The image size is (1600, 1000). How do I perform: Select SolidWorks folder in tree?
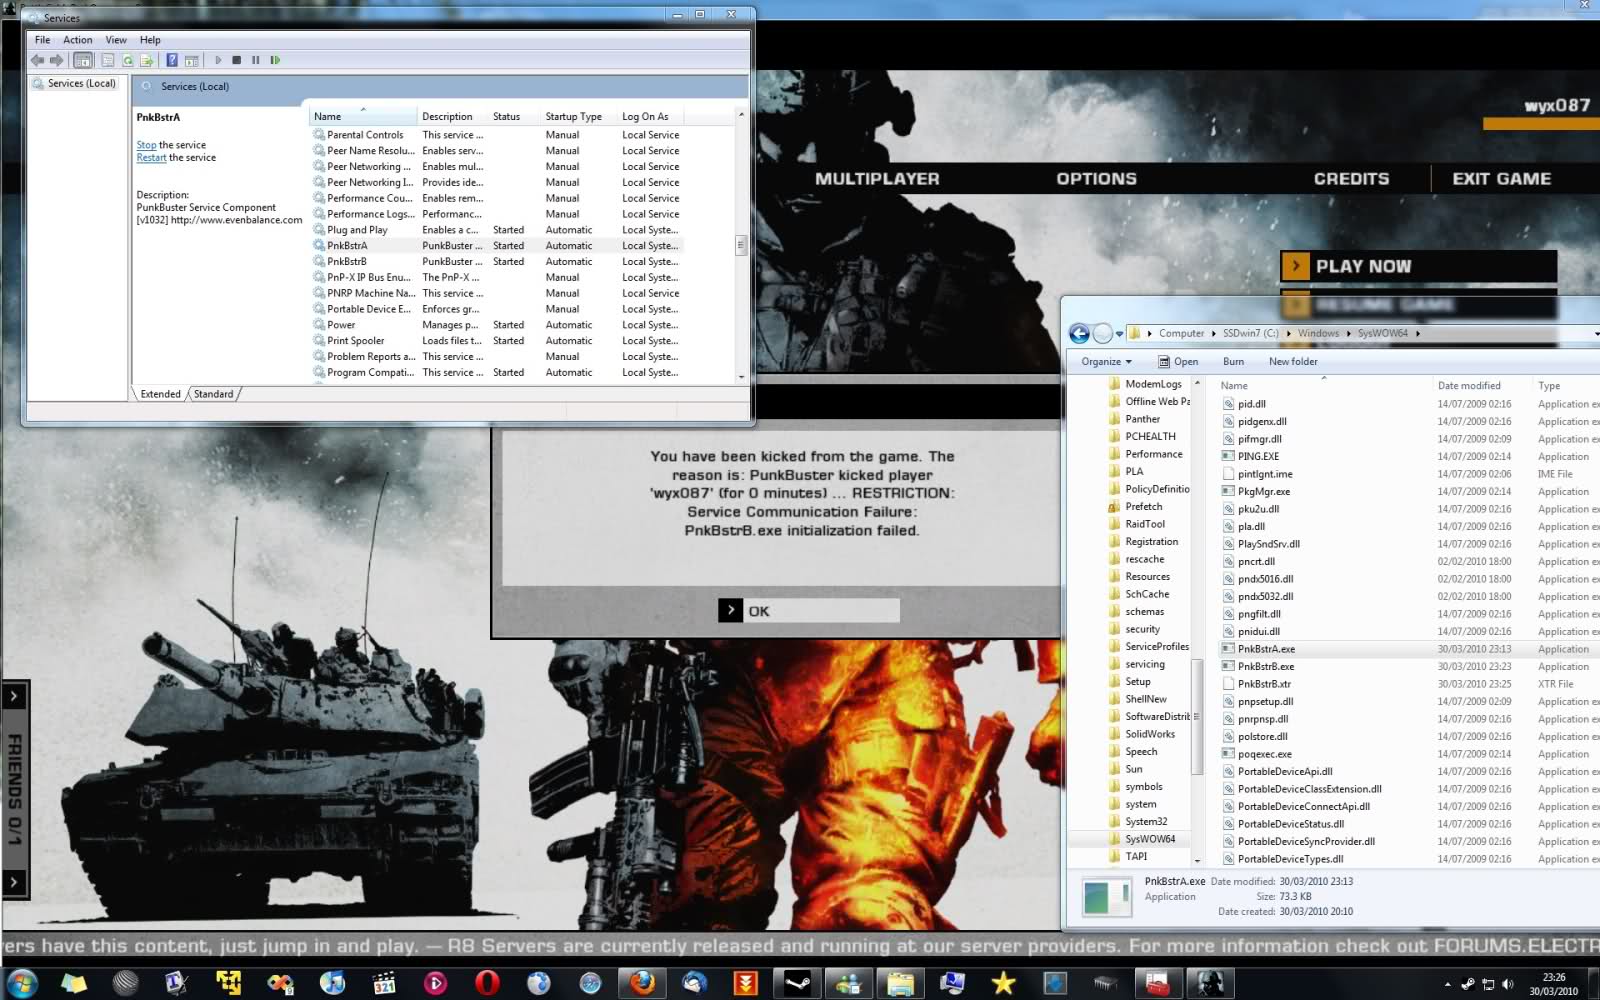coord(1150,734)
